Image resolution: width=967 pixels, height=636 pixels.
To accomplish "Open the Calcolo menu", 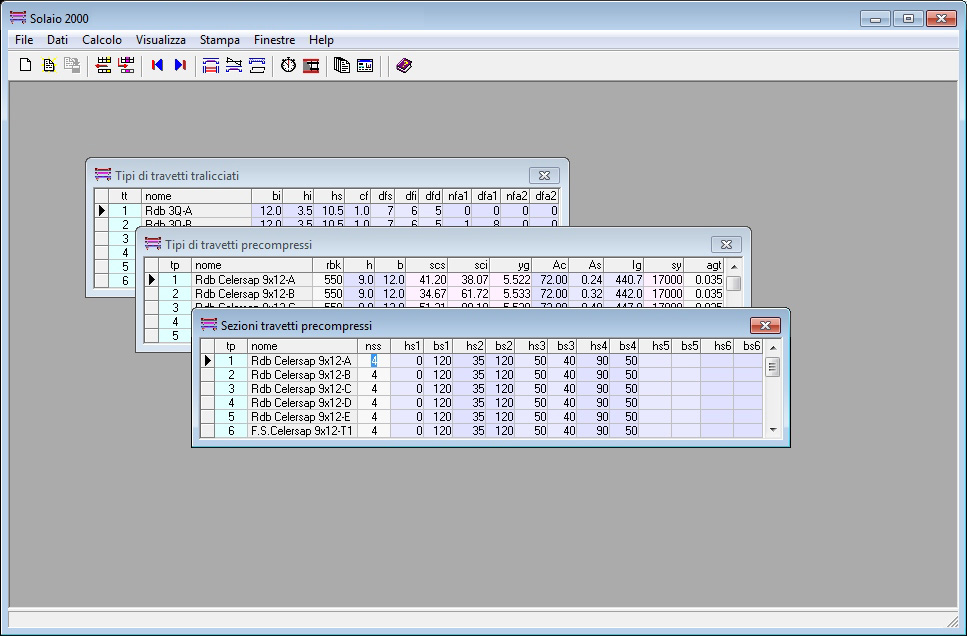I will [102, 39].
